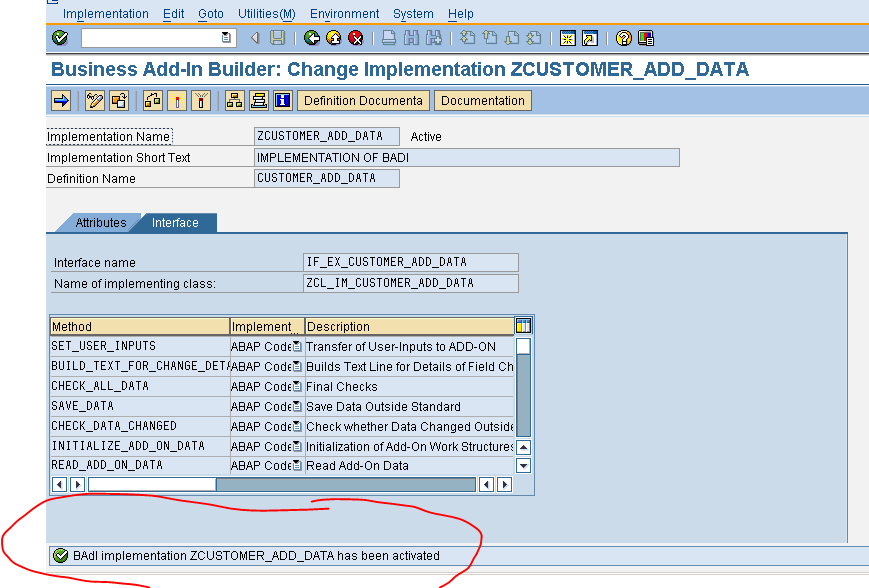869x588 pixels.
Task: Open the ABAP Code dropdown for CHECK_ALL_DATA
Action: (x=297, y=386)
